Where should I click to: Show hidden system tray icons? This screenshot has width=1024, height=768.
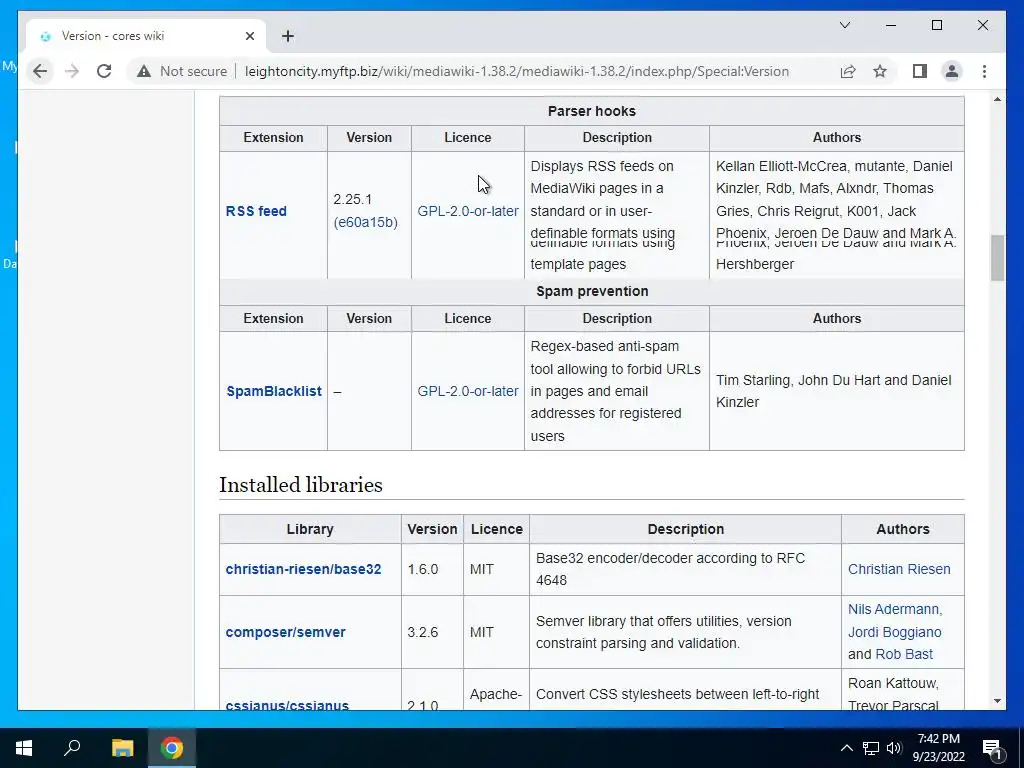coord(846,748)
